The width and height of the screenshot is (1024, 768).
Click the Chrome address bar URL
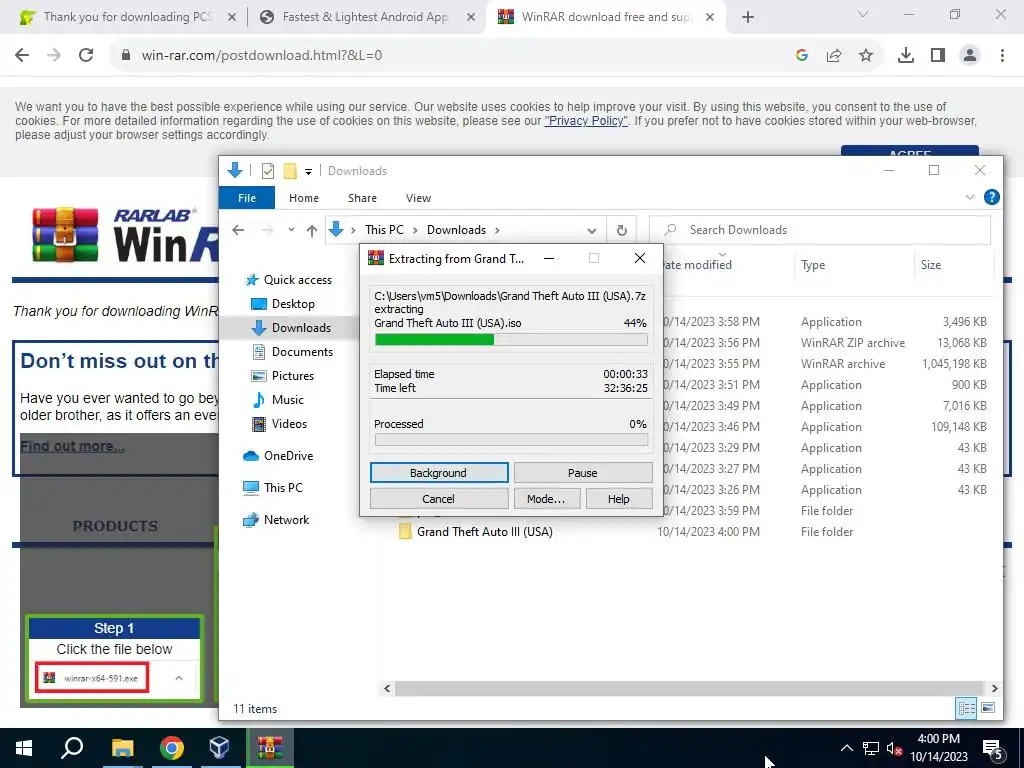click(x=261, y=56)
